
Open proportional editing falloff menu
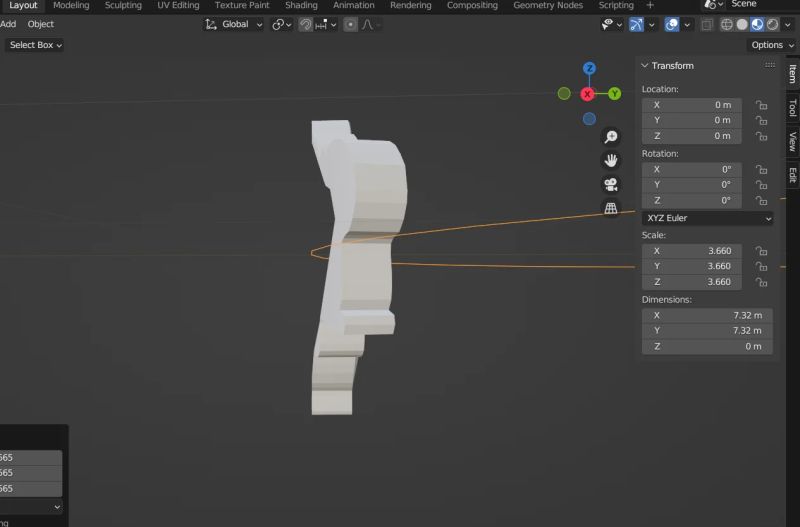[371, 24]
